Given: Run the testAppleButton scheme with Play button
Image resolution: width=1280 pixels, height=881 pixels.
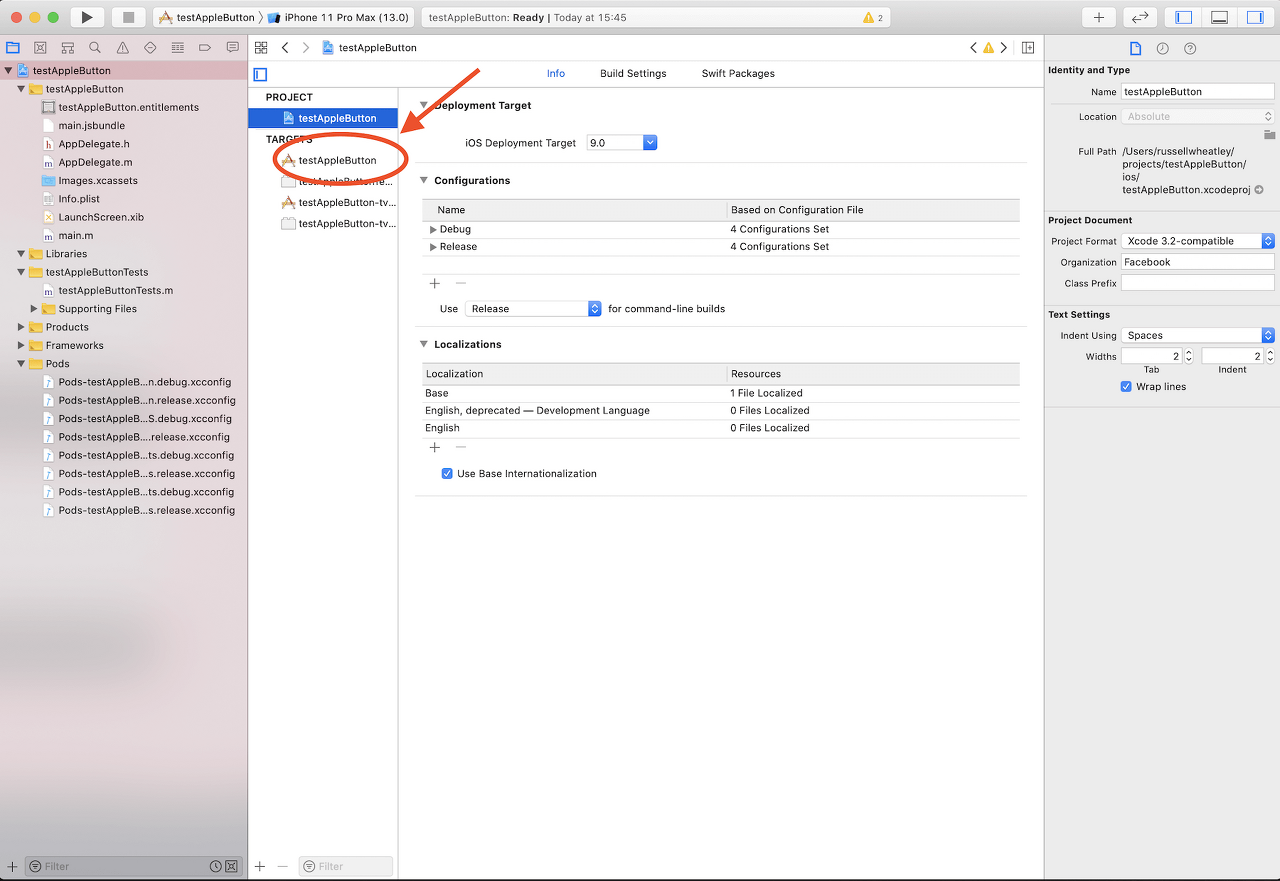Looking at the screenshot, I should click(88, 17).
